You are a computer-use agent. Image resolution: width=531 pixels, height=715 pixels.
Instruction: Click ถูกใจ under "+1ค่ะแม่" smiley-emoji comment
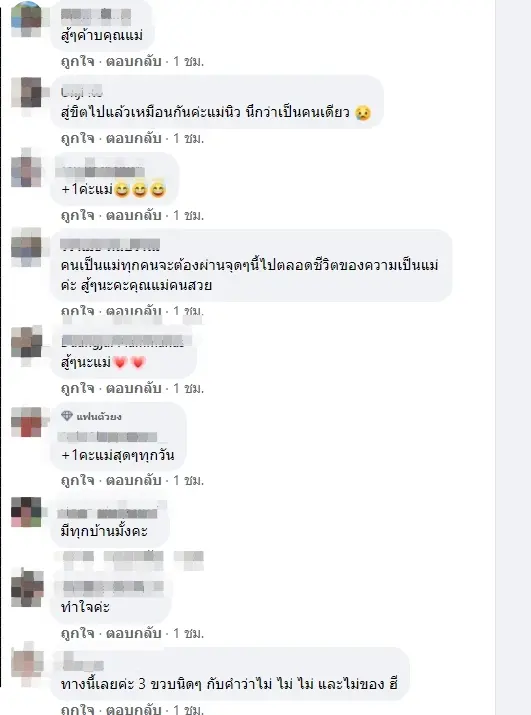pos(78,215)
